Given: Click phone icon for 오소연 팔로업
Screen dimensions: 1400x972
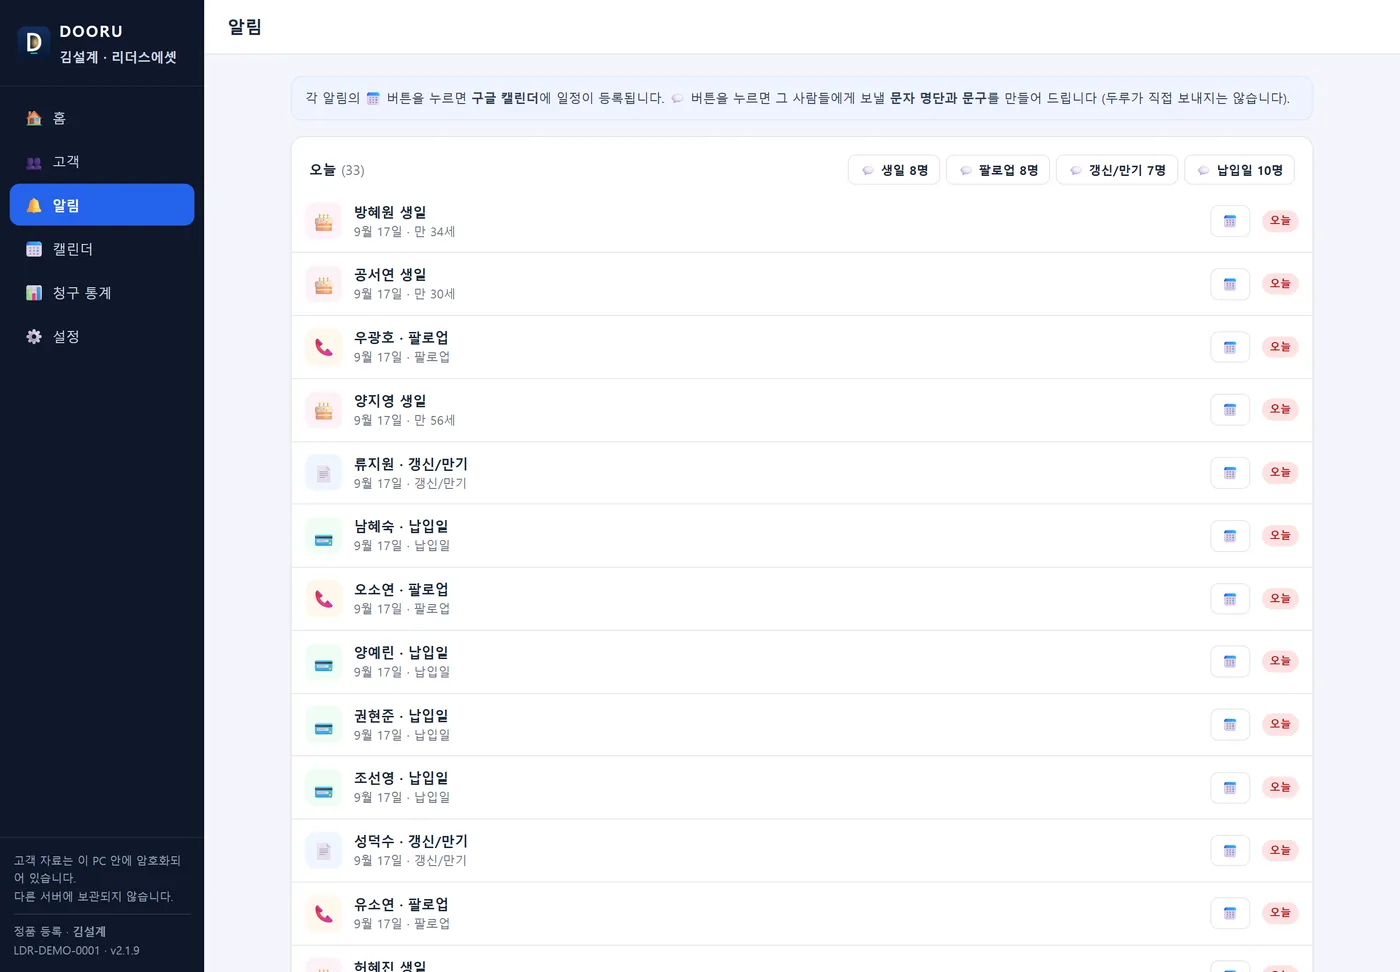Looking at the screenshot, I should coord(323,599).
